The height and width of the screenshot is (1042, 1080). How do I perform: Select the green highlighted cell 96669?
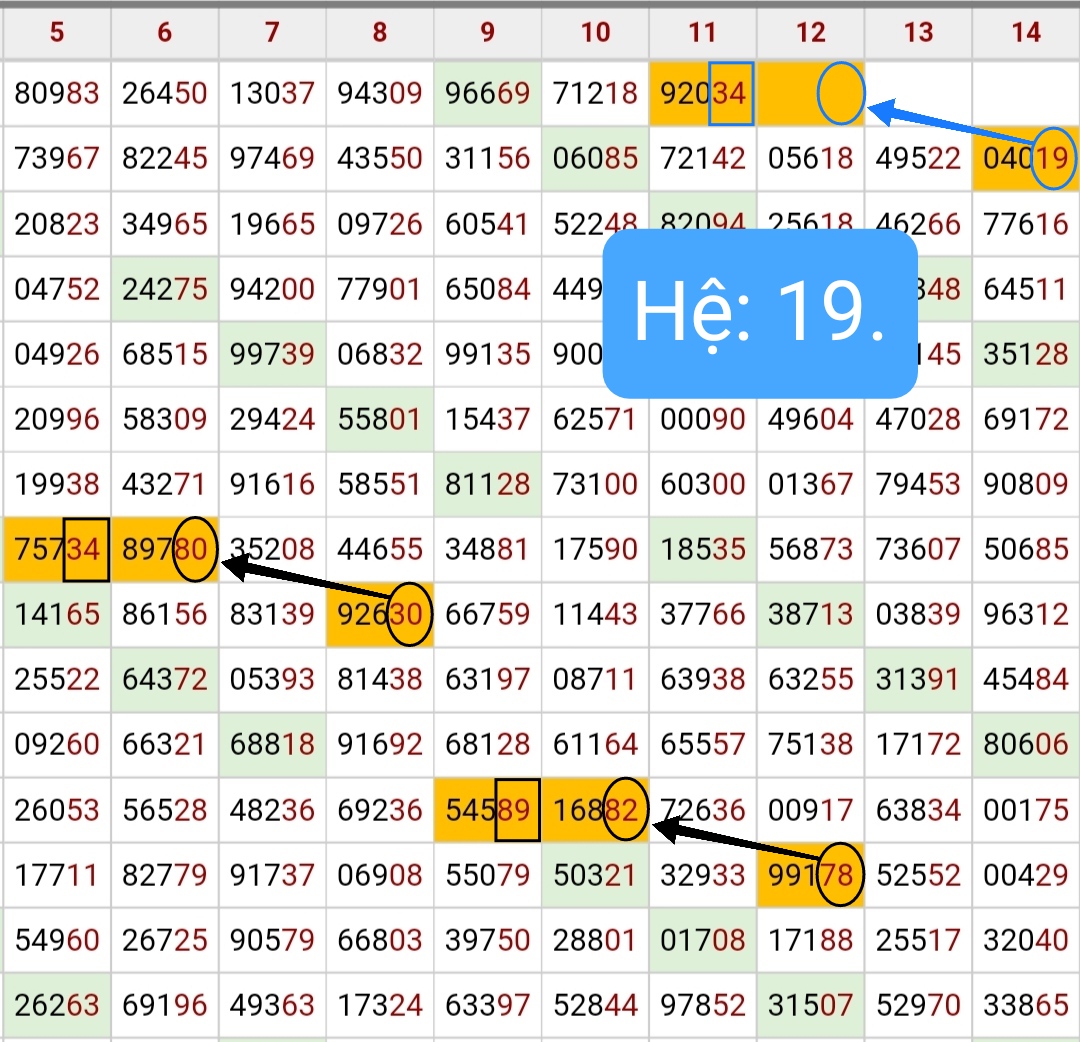[x=487, y=94]
